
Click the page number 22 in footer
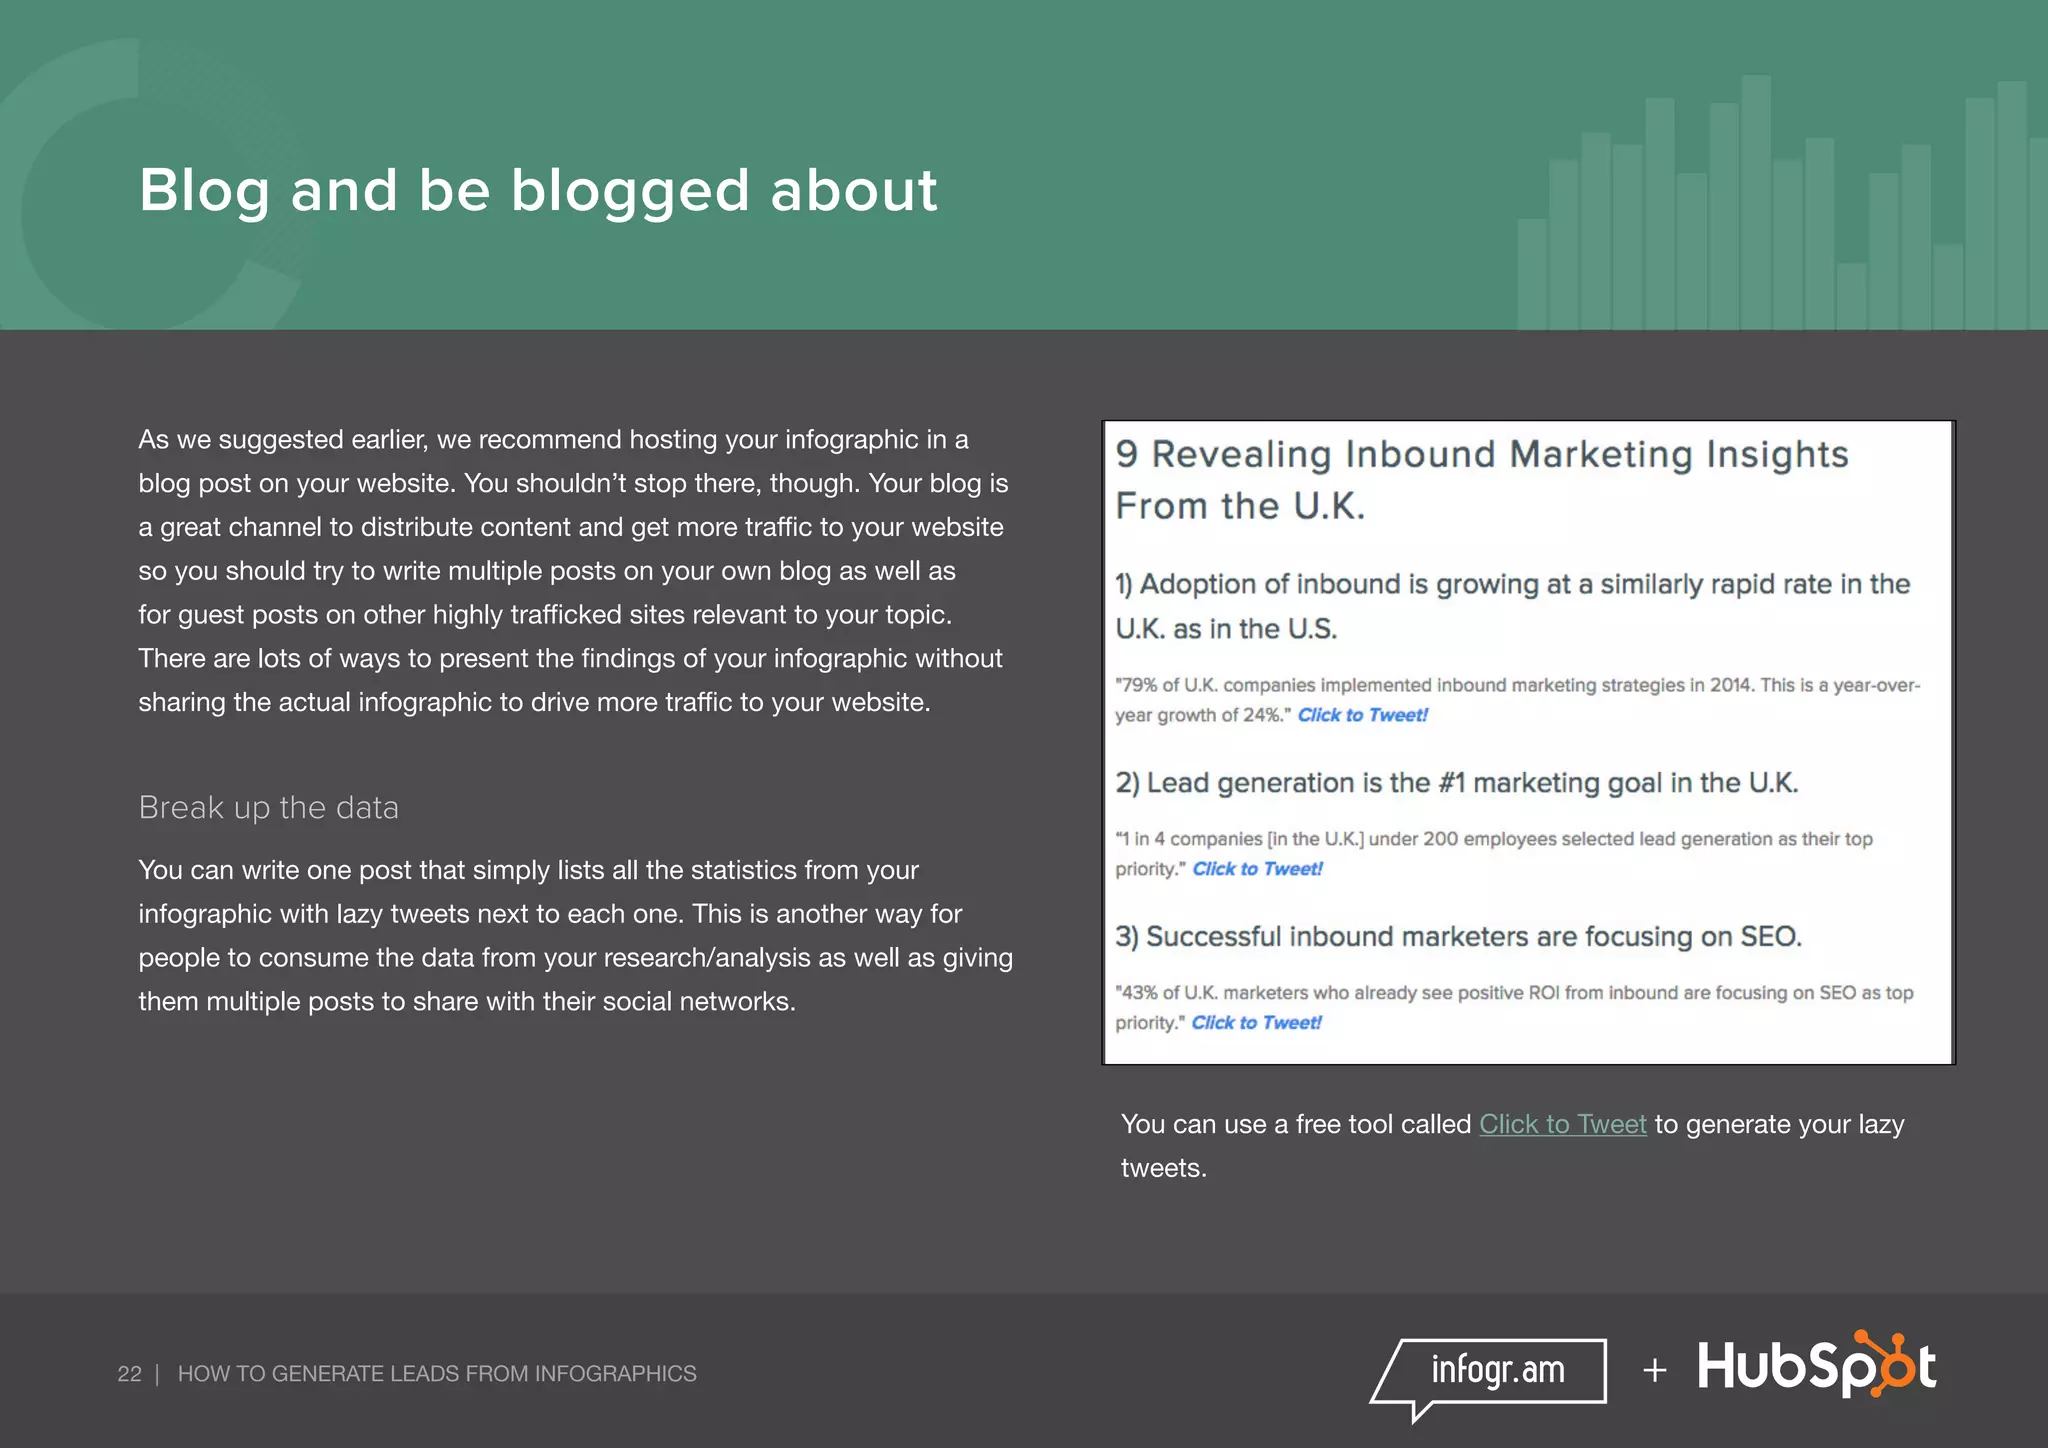click(x=129, y=1374)
